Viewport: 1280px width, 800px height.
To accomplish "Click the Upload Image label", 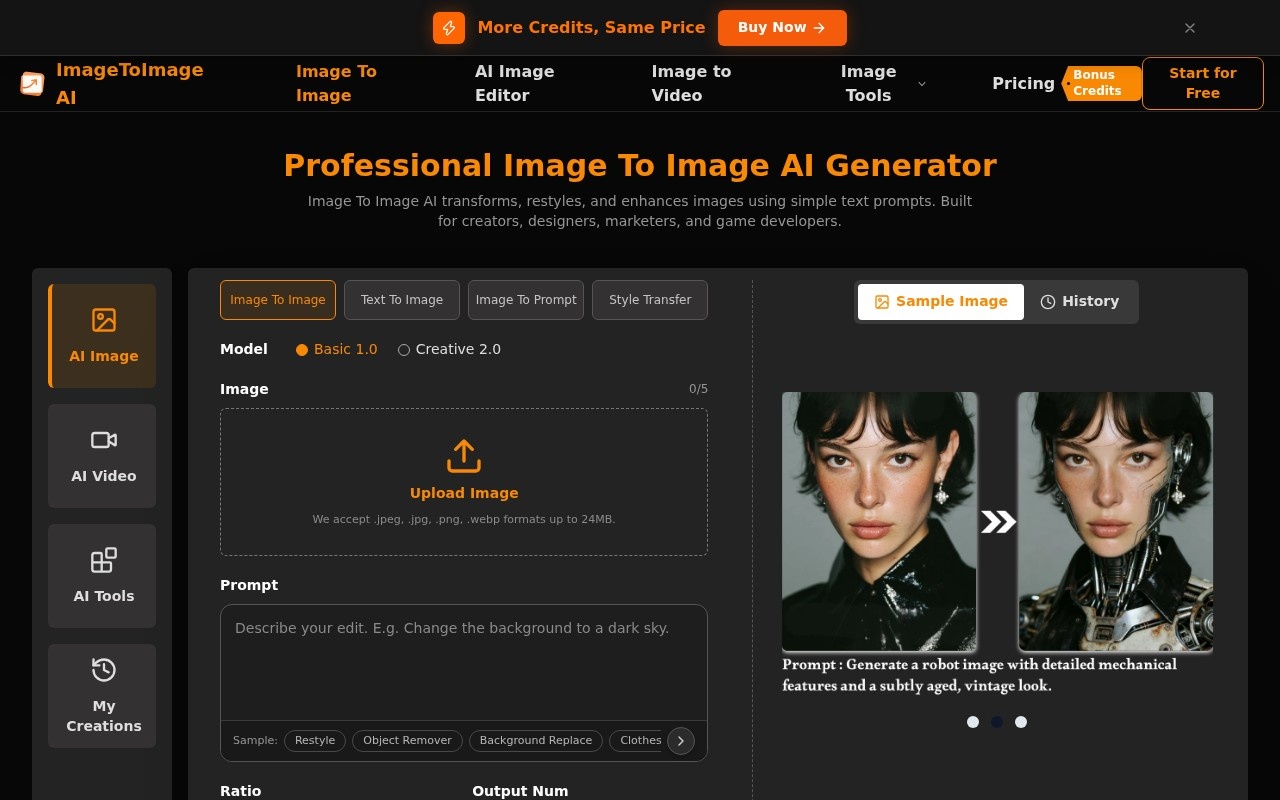I will [x=464, y=493].
